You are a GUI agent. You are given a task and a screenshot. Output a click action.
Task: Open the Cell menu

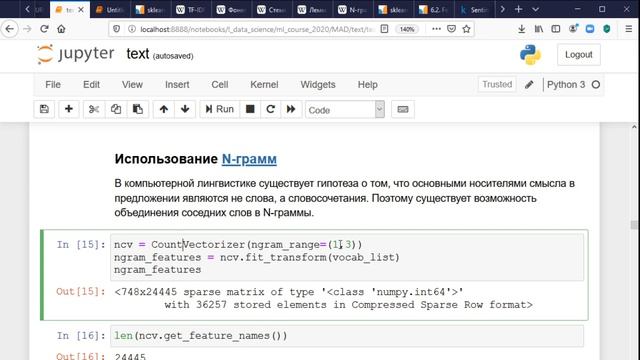pos(220,84)
